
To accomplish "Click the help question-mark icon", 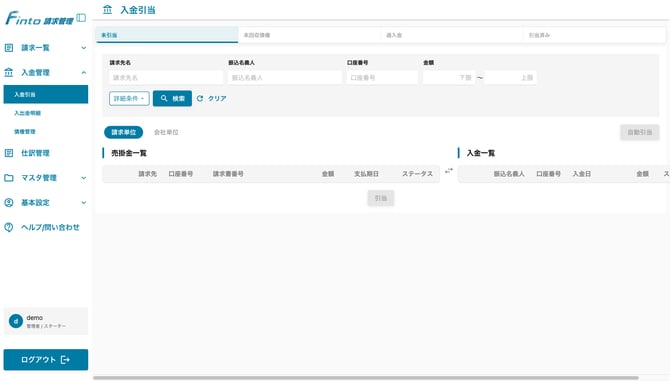I will click(x=9, y=227).
